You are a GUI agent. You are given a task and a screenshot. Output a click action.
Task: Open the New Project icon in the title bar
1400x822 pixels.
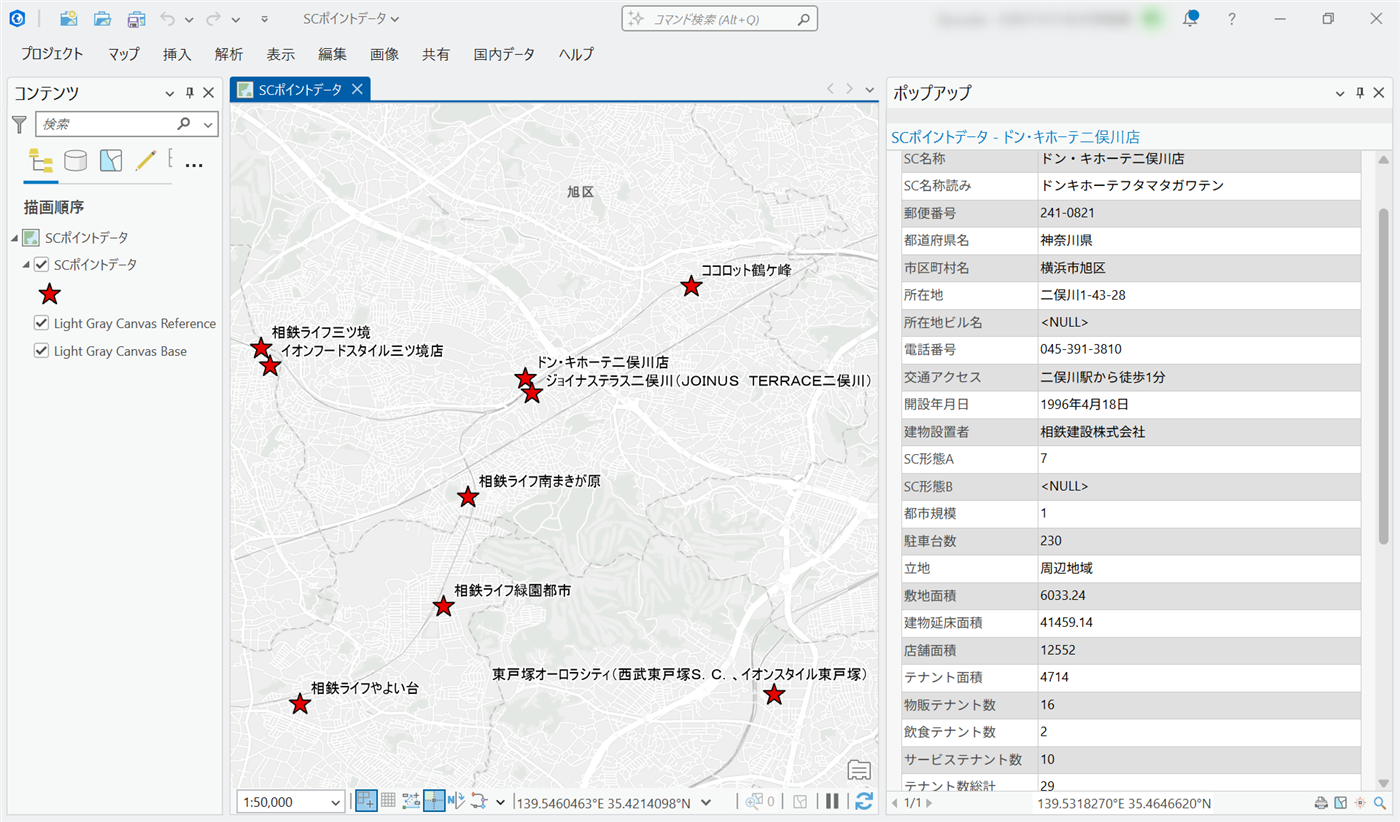(x=68, y=19)
